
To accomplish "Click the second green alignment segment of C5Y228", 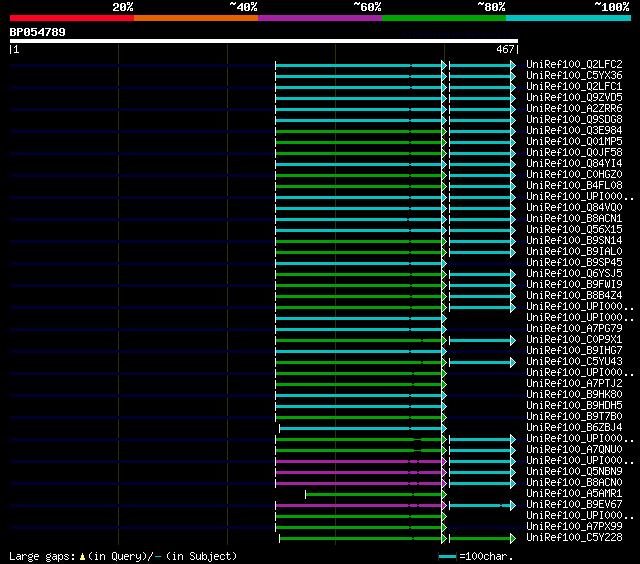I will [x=482, y=539].
